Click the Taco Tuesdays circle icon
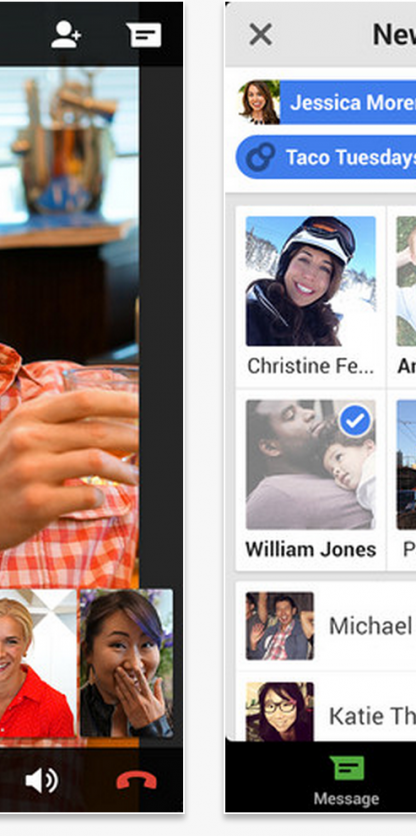The width and height of the screenshot is (416, 836). [x=261, y=157]
